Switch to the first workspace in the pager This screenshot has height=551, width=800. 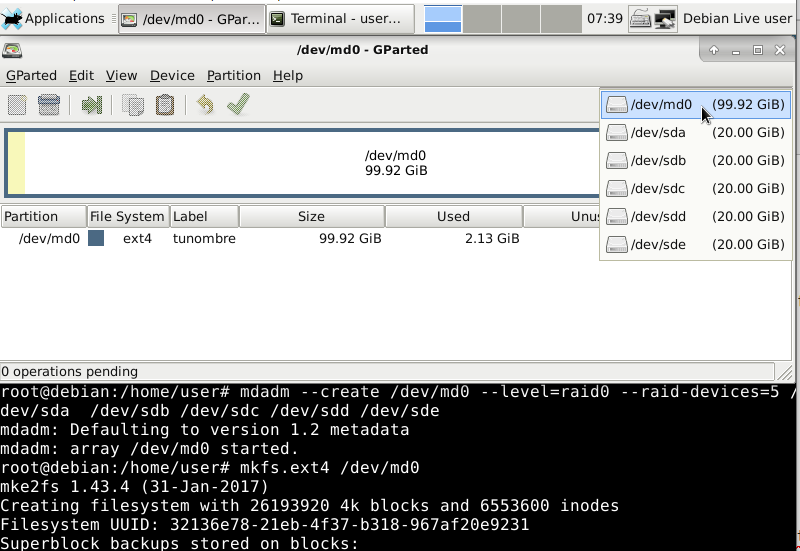[443, 19]
